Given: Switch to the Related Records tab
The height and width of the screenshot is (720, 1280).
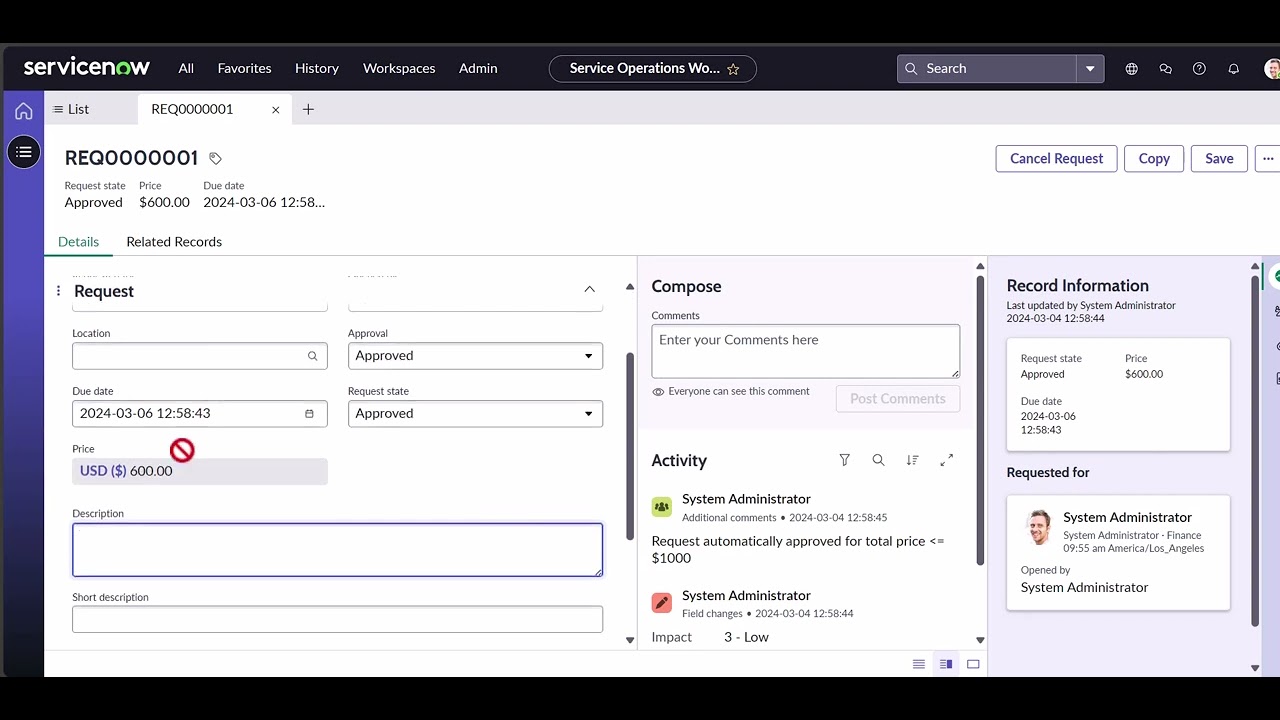Looking at the screenshot, I should [174, 242].
